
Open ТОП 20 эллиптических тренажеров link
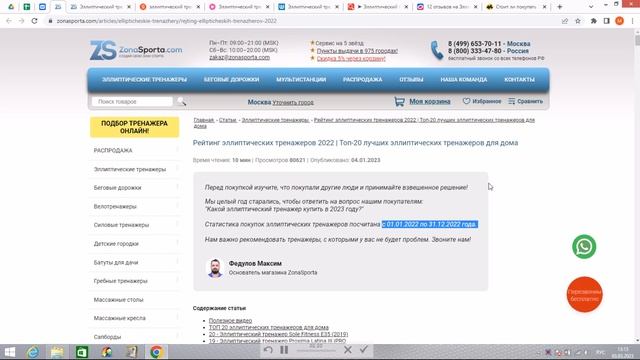coord(269,327)
